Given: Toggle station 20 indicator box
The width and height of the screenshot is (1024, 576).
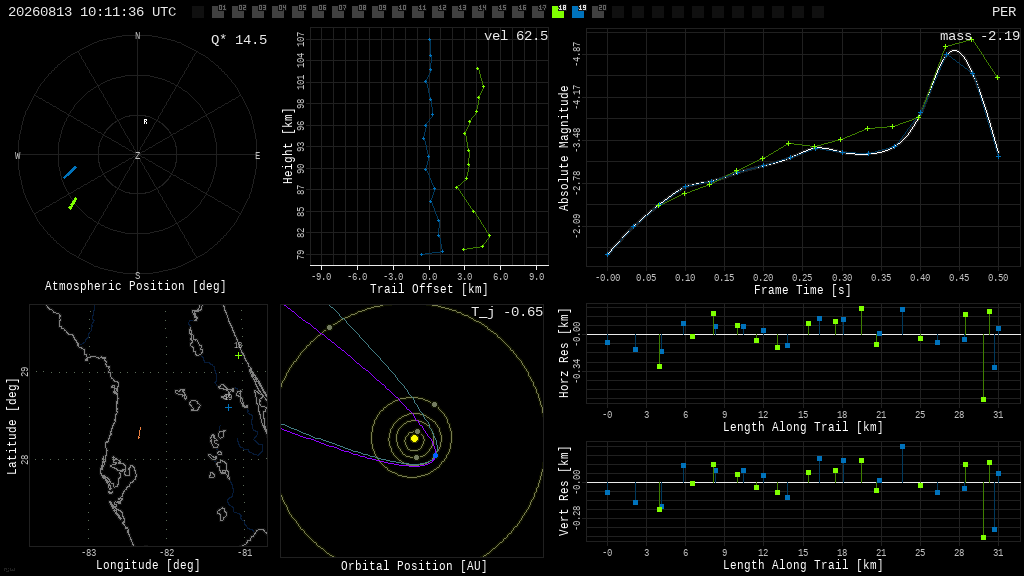Looking at the screenshot, I should (x=598, y=11).
